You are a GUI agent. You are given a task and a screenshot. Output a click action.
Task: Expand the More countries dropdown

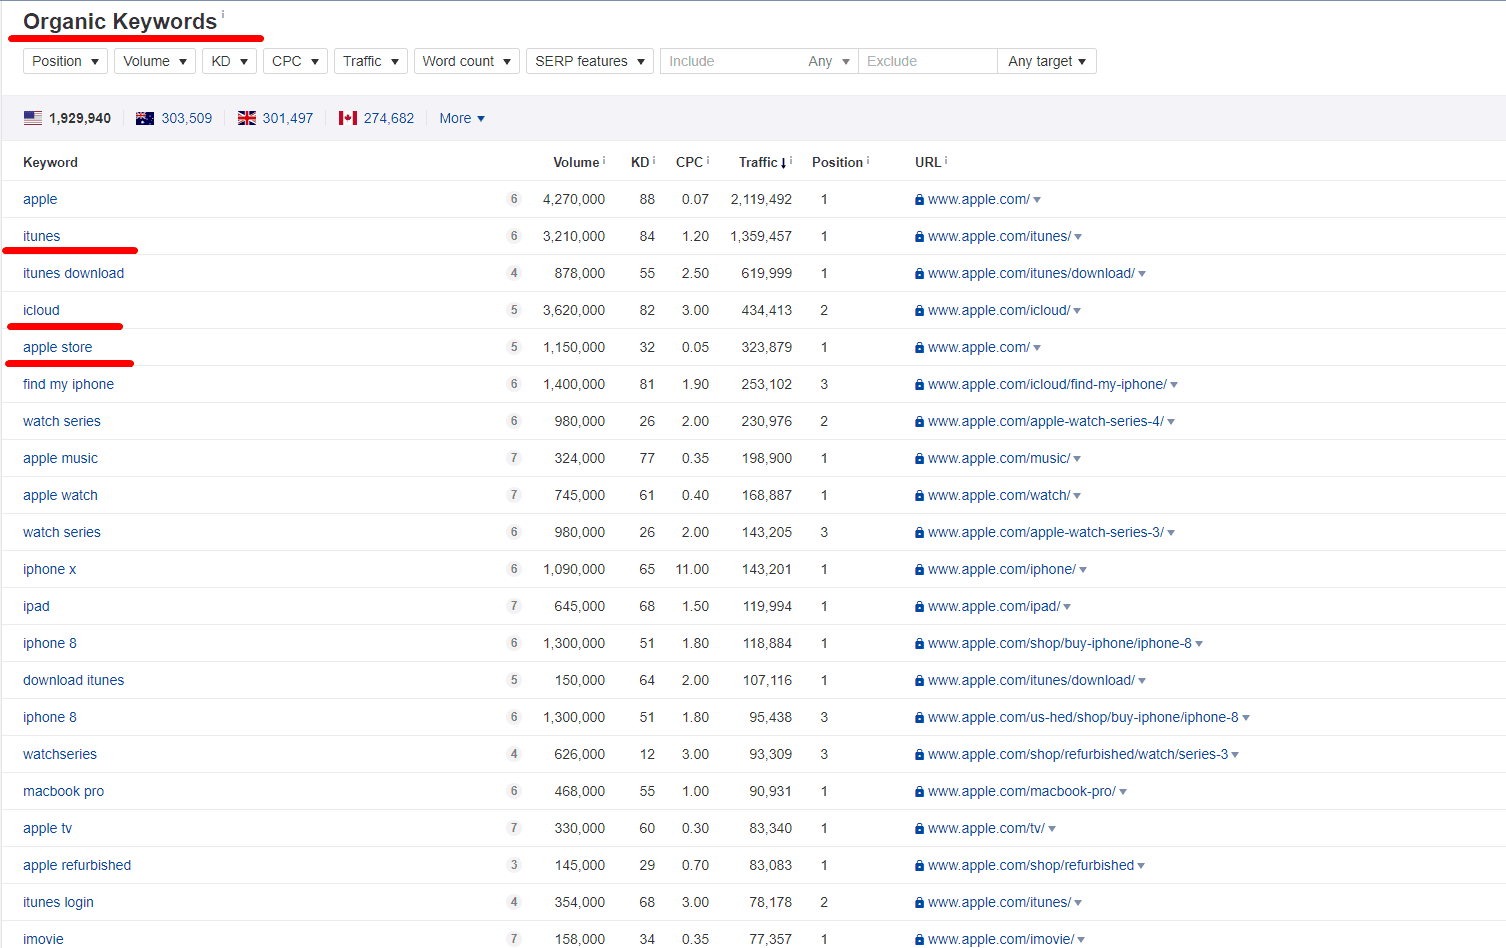click(x=461, y=118)
